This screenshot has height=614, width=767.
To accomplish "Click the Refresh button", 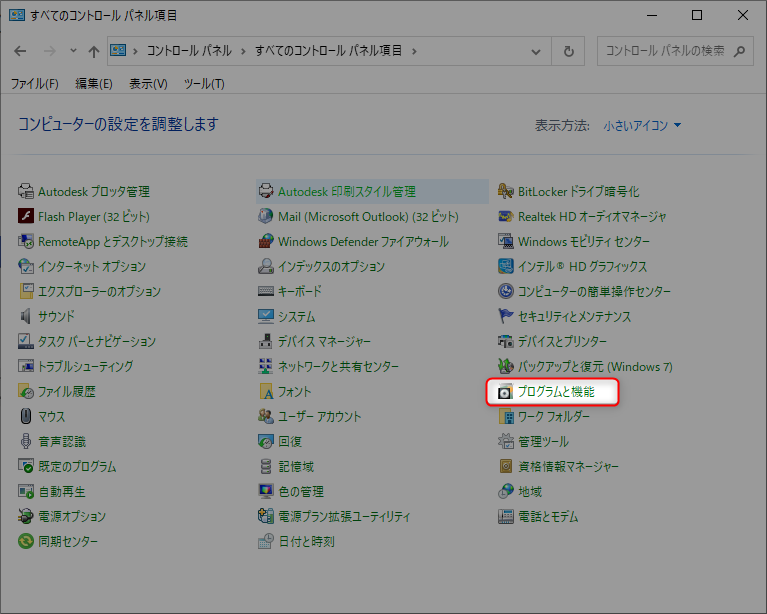I will click(568, 51).
